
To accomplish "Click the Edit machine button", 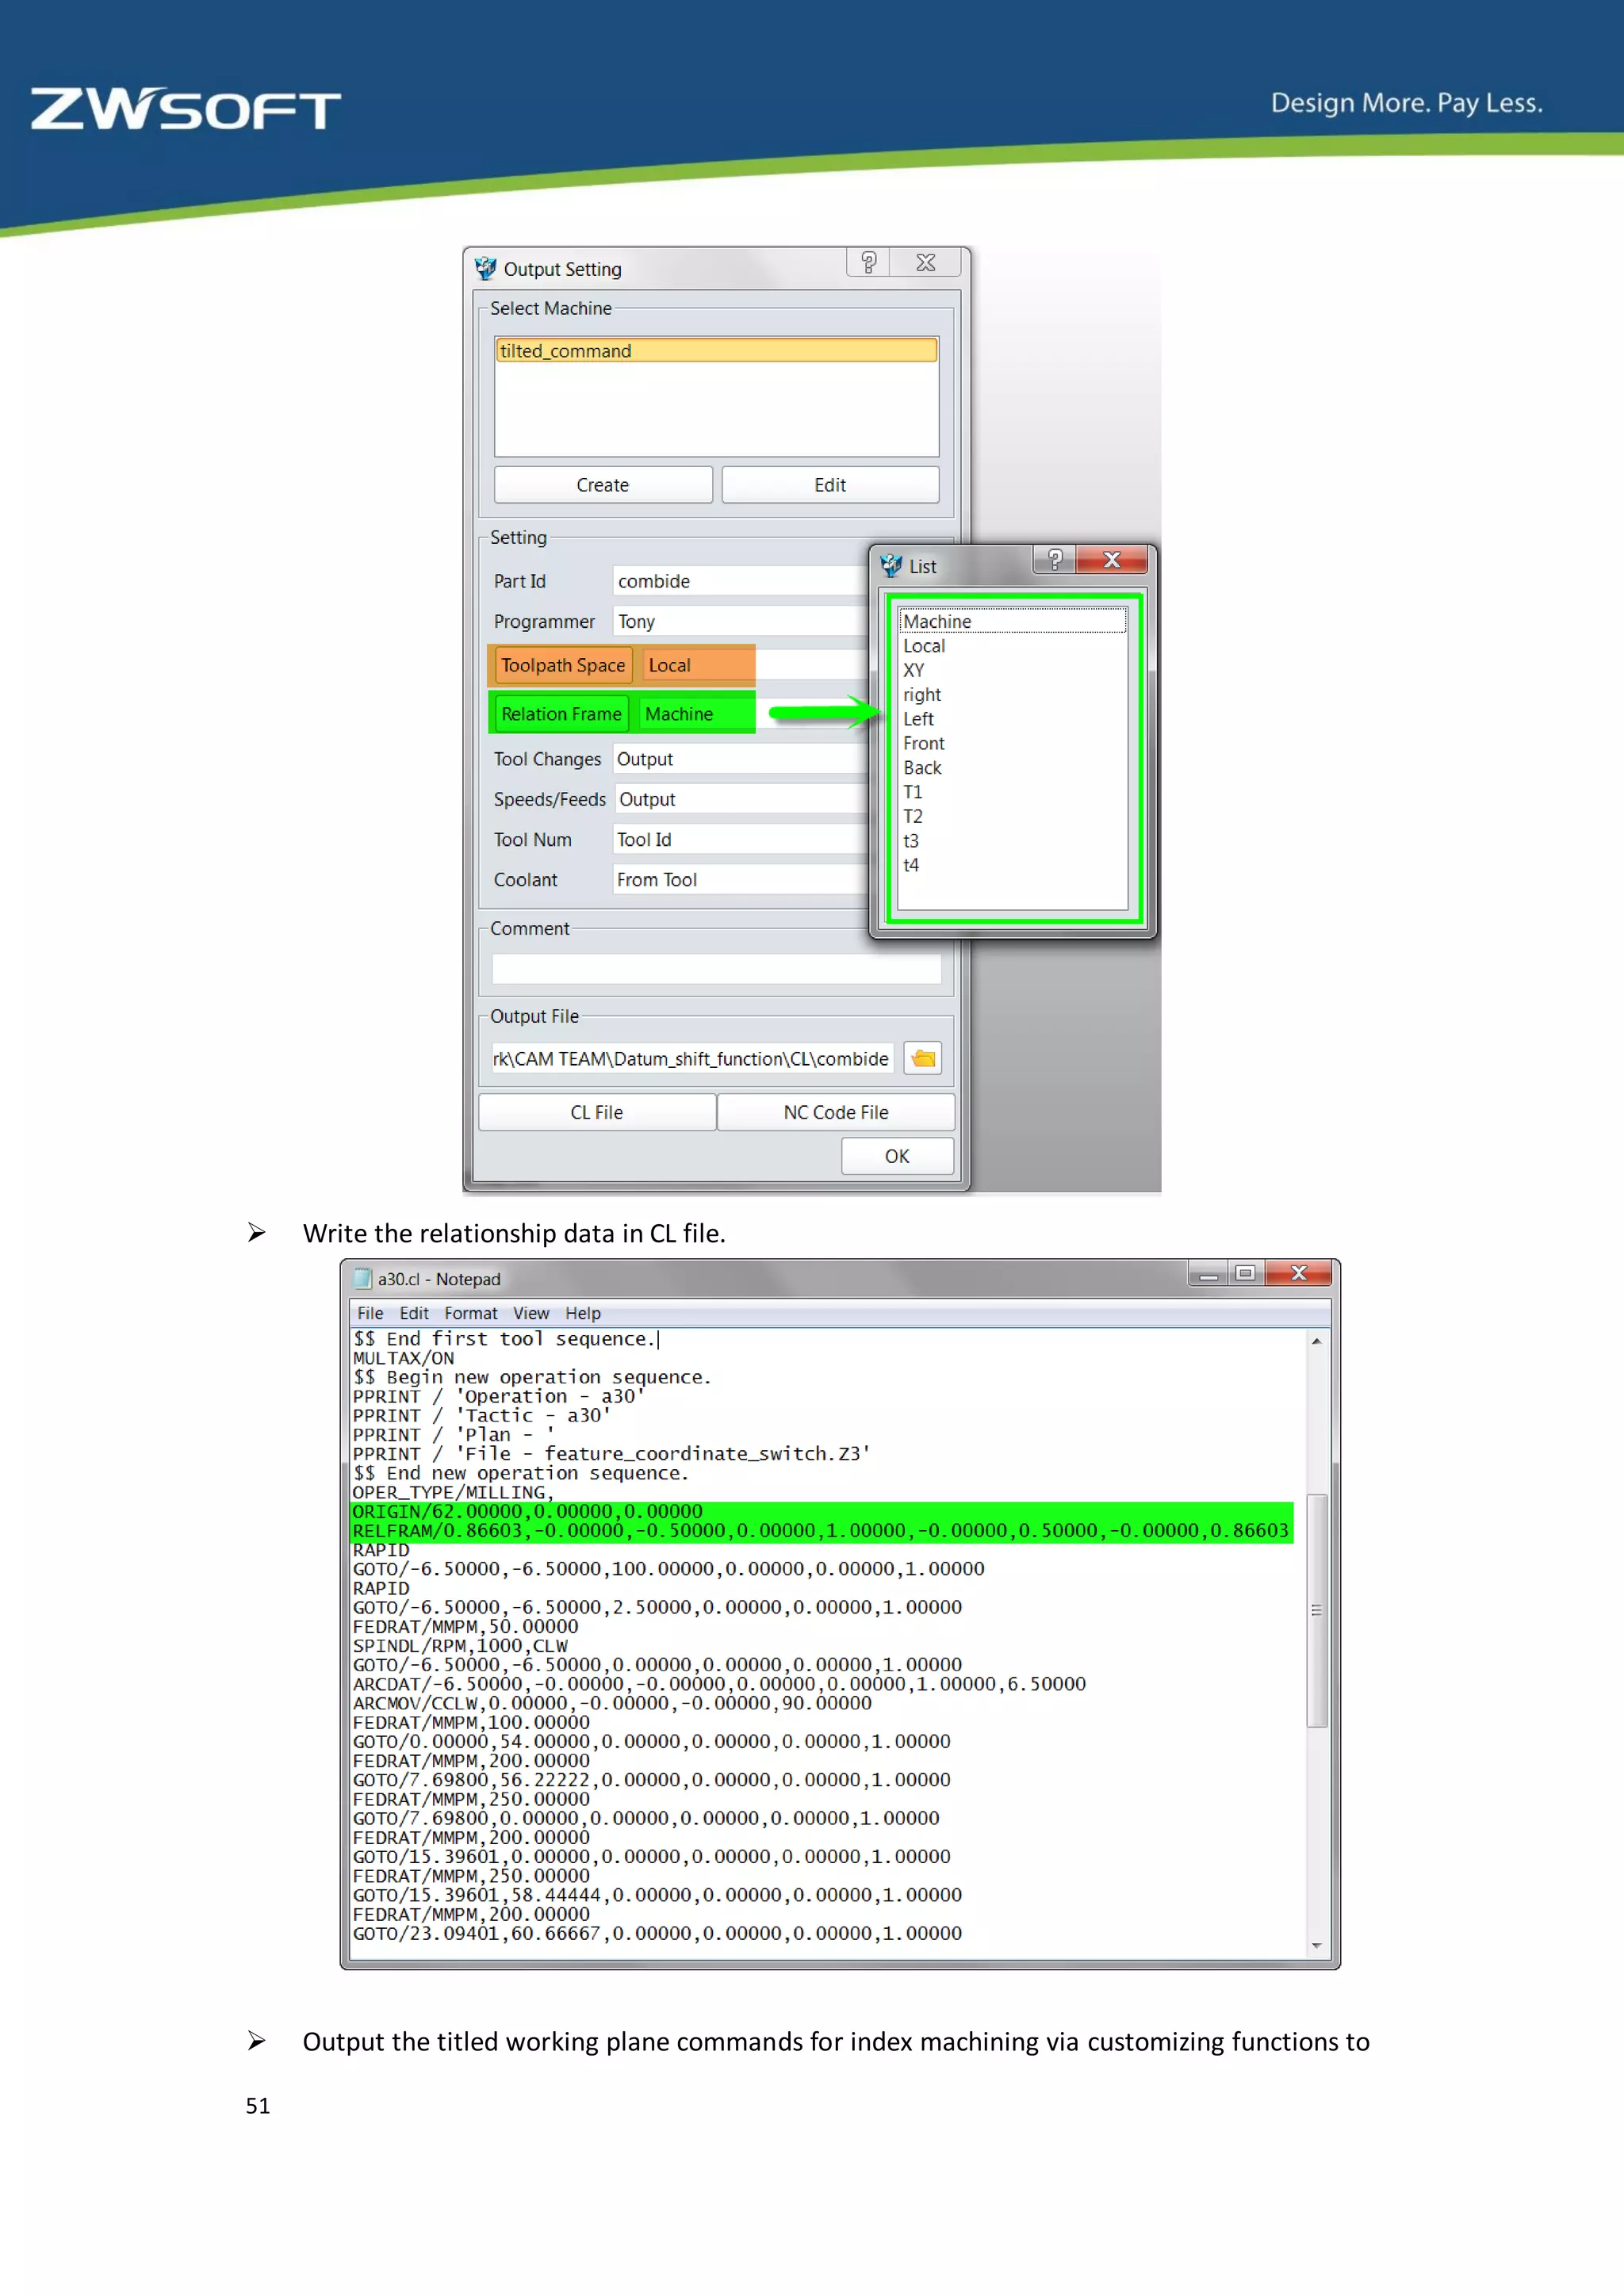I will tap(830, 485).
